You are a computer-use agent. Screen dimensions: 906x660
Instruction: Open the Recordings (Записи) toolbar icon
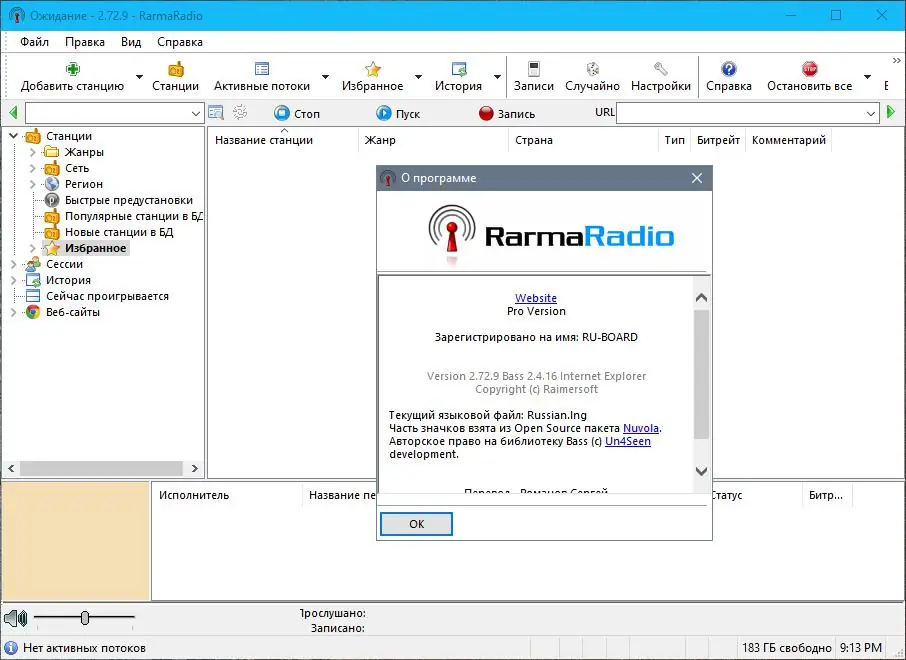533,69
